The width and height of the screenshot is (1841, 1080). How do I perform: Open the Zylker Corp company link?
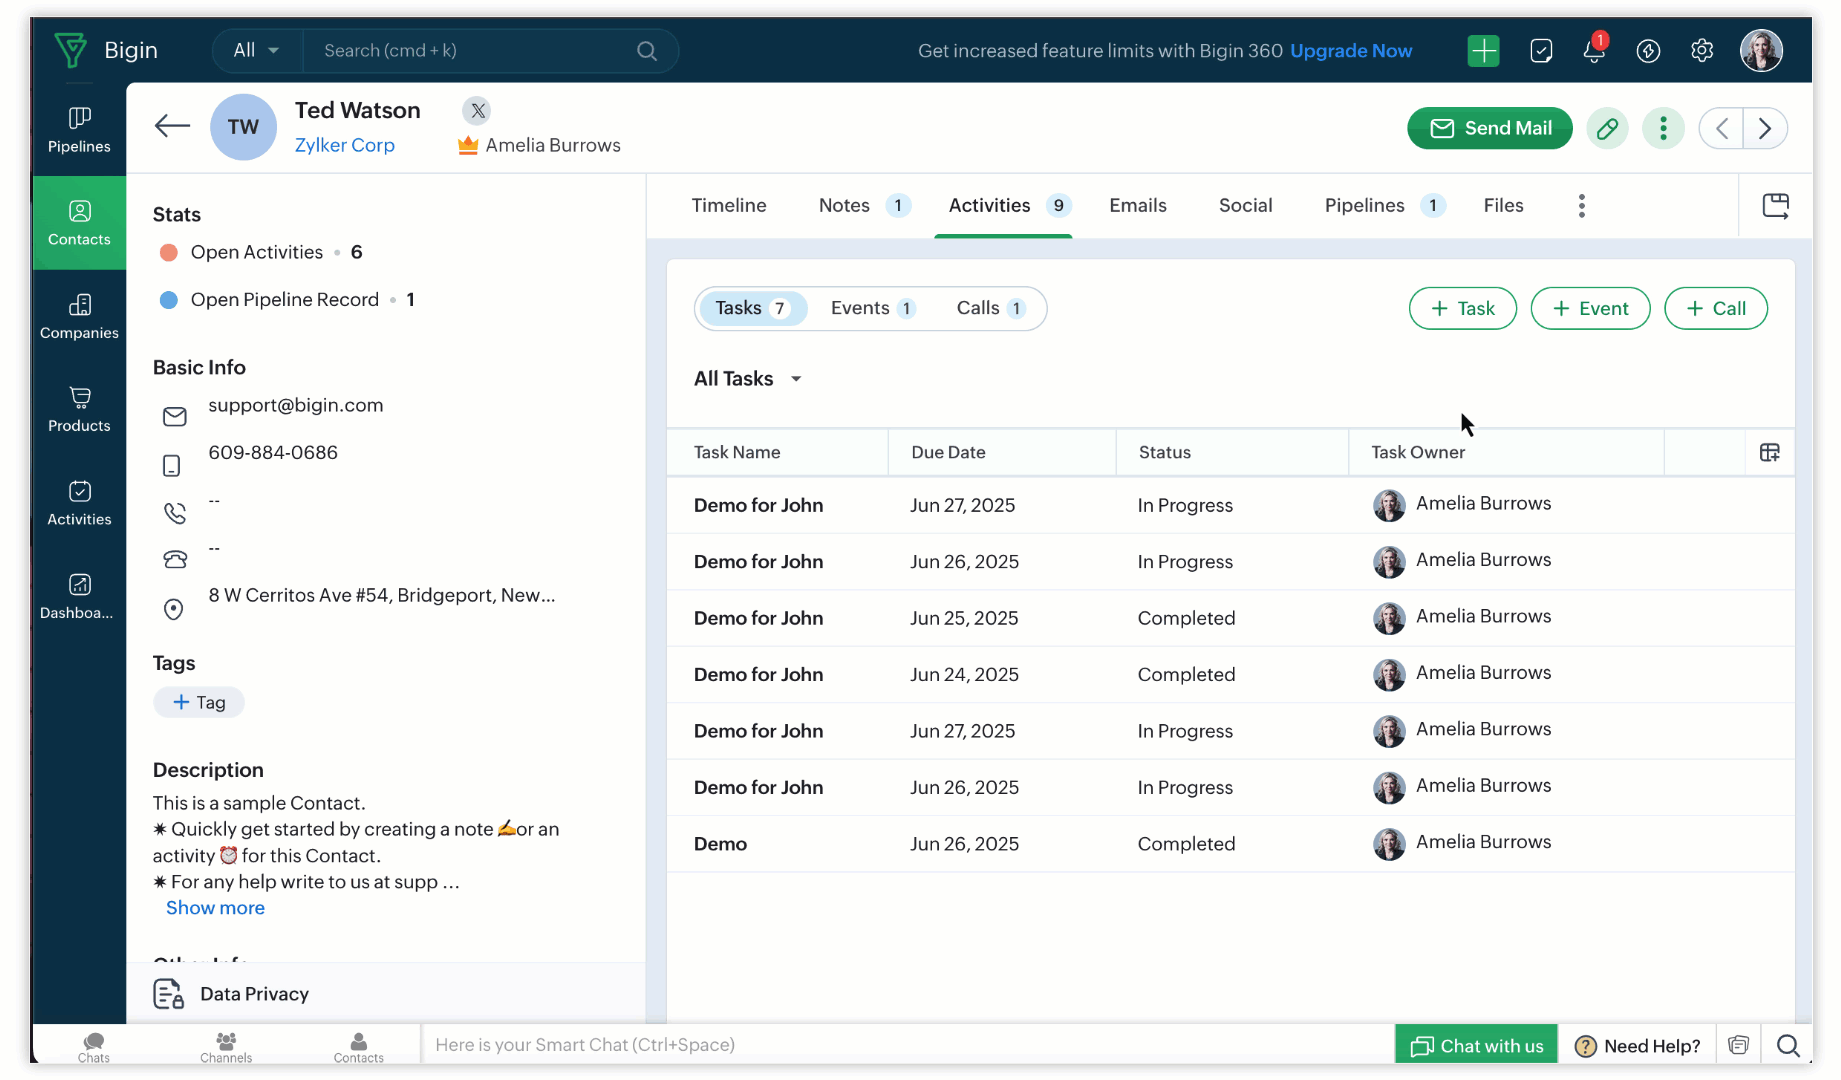pos(344,145)
